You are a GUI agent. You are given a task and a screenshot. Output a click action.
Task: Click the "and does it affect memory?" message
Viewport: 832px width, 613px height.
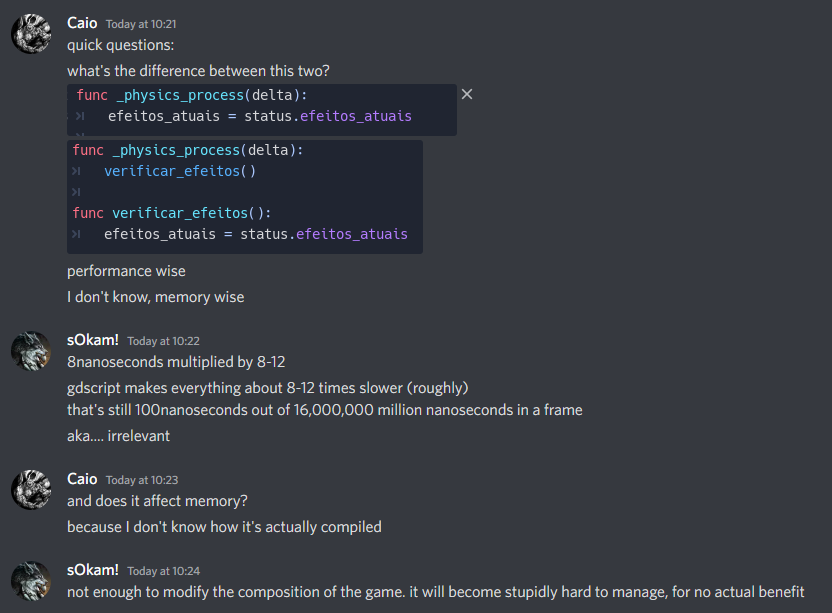(157, 501)
